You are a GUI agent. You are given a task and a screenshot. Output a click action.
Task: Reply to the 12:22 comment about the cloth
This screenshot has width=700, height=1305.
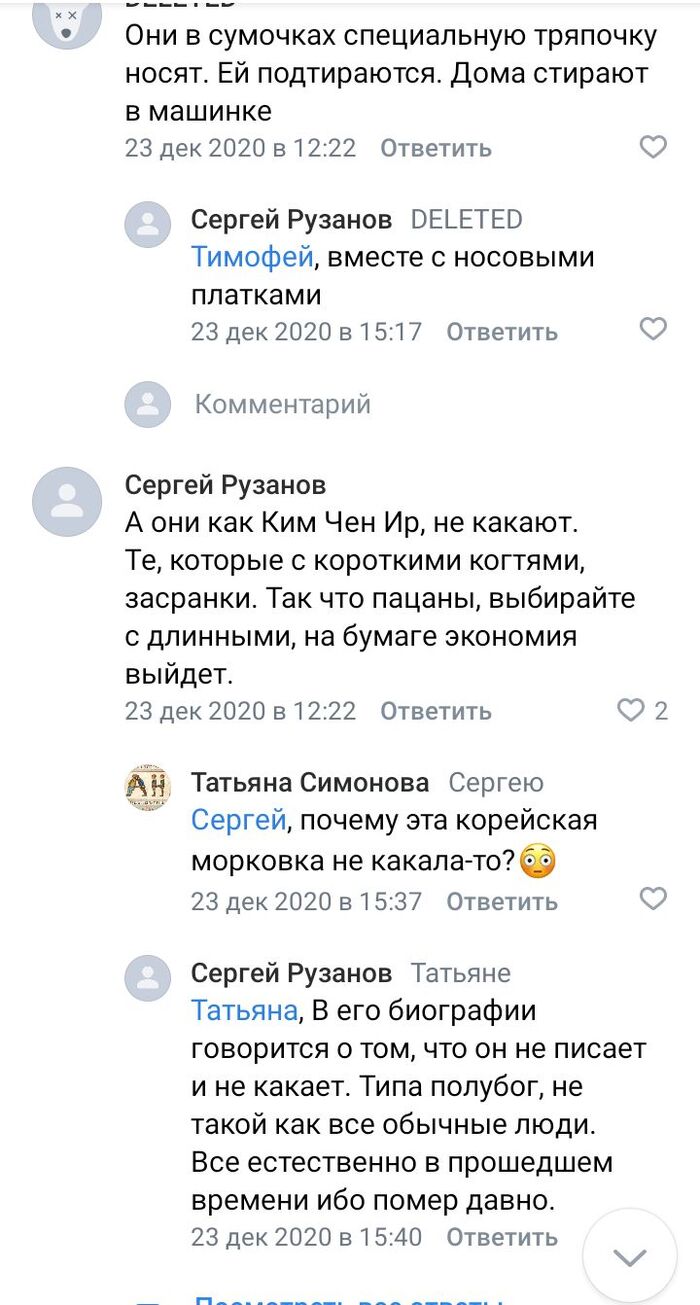[436, 149]
